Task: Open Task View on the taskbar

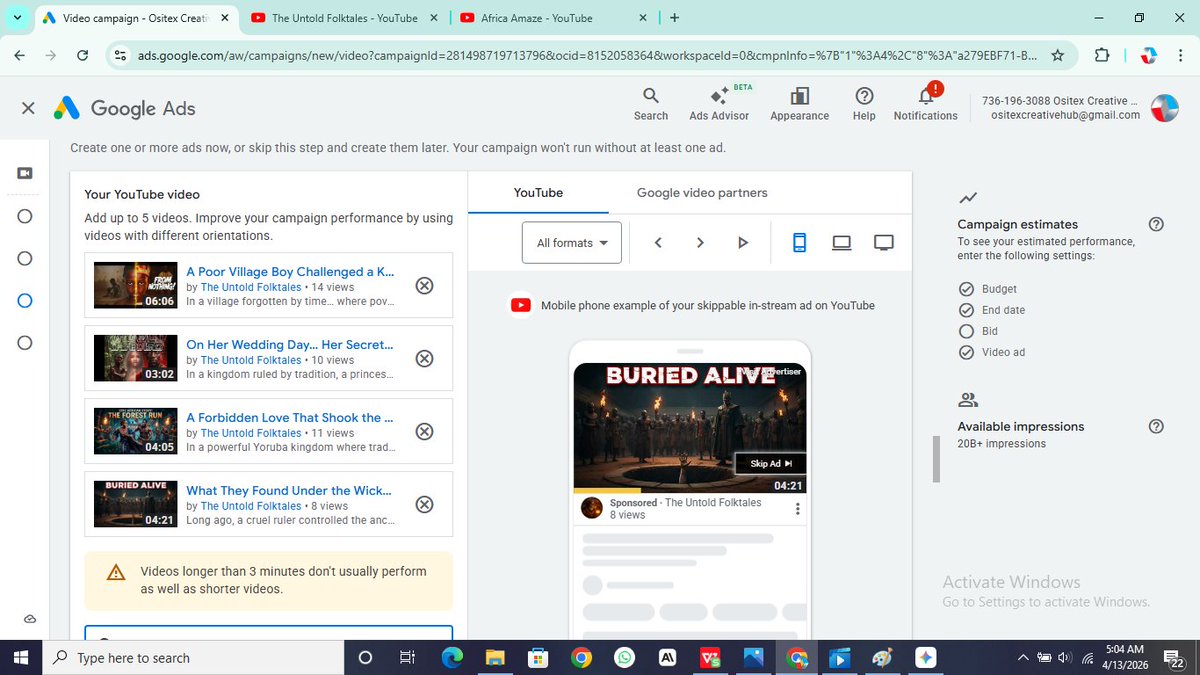Action: tap(407, 657)
